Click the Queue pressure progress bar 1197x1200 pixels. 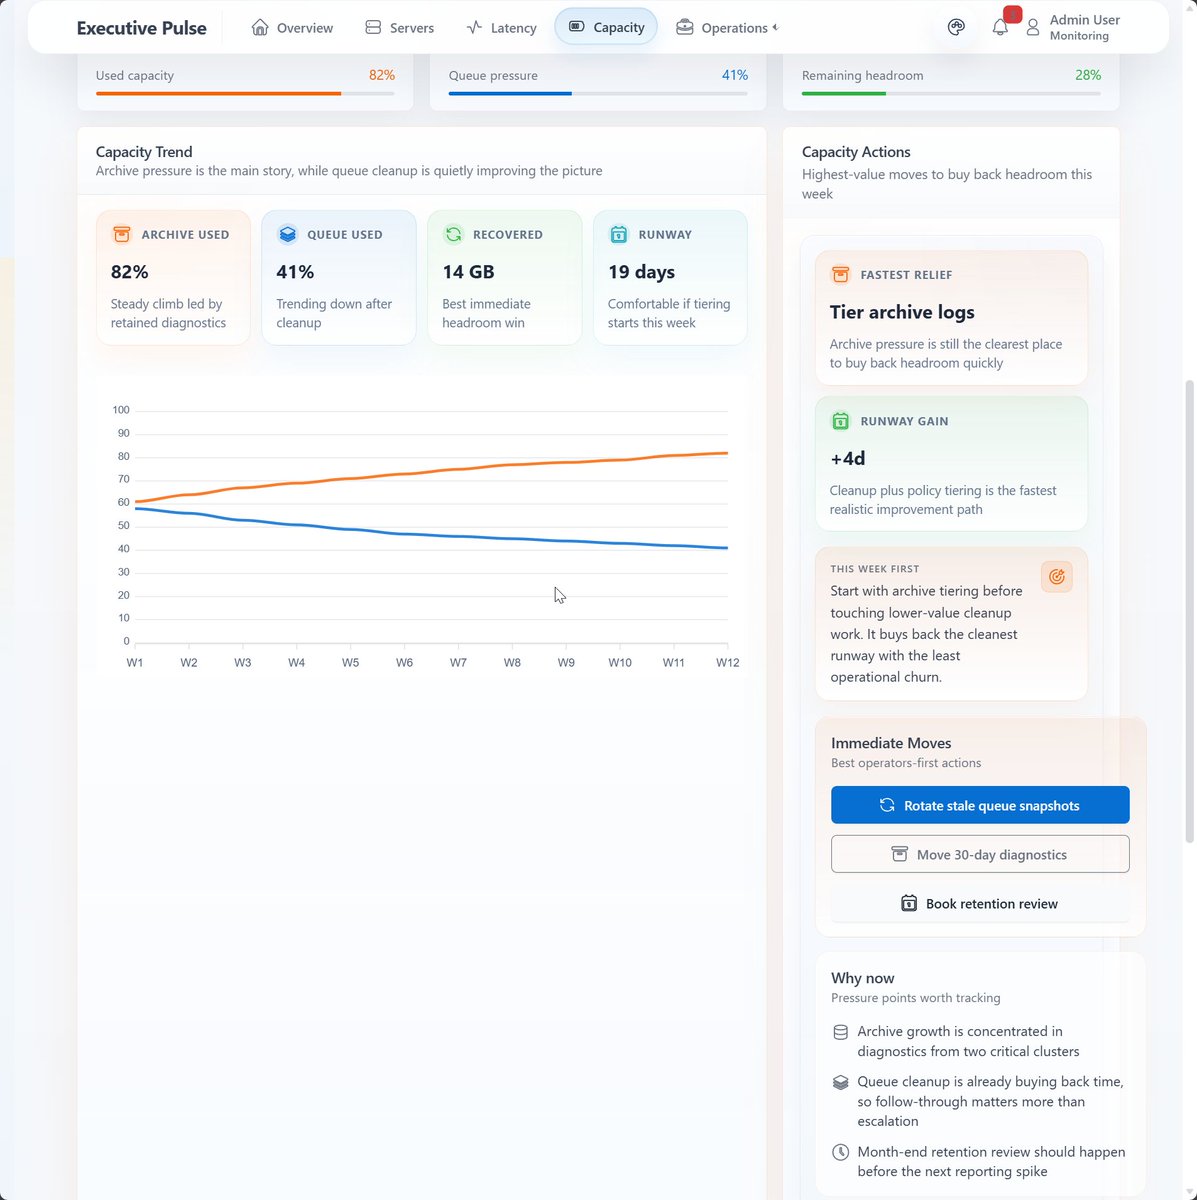tap(598, 93)
